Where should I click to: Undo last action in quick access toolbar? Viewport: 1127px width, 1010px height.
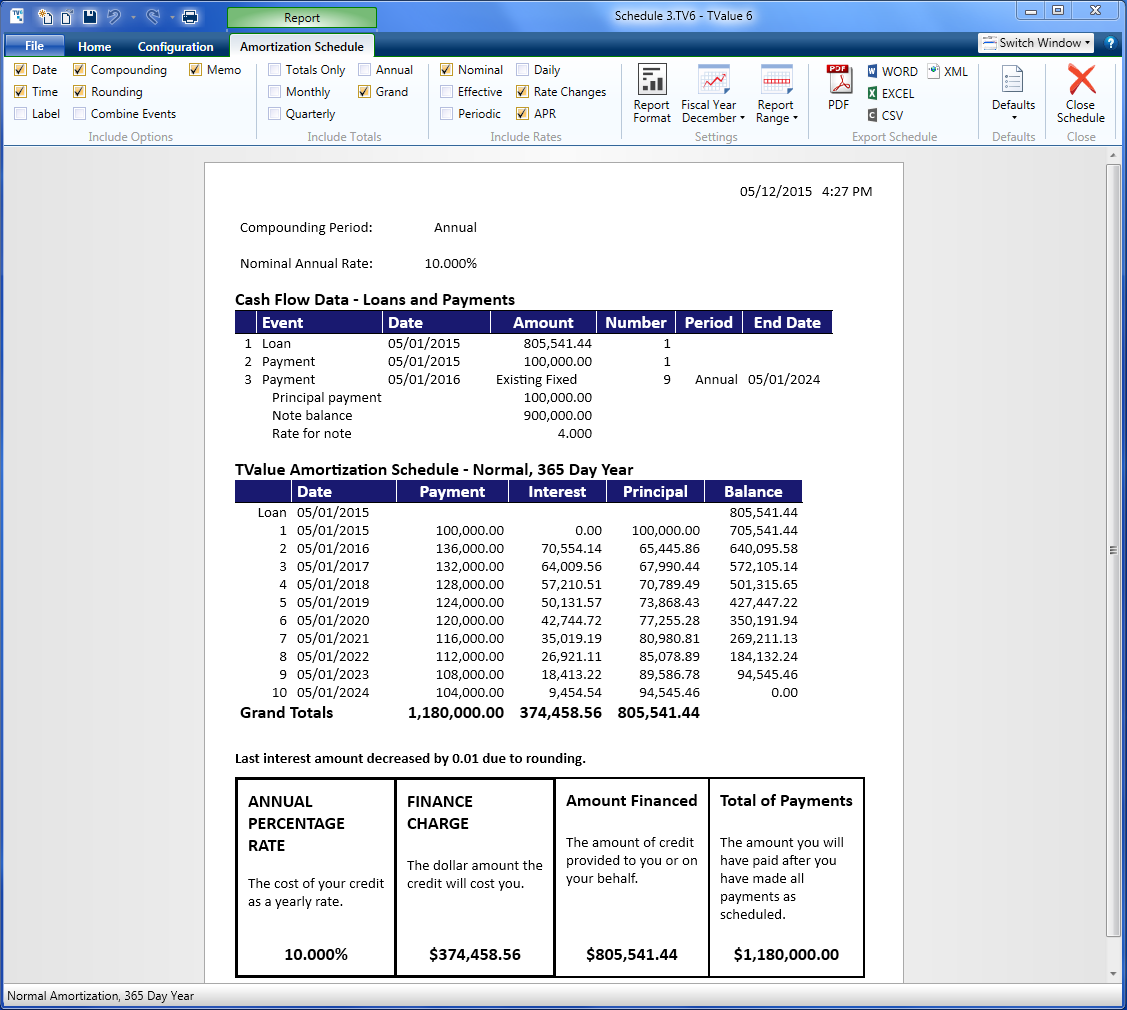(x=114, y=17)
